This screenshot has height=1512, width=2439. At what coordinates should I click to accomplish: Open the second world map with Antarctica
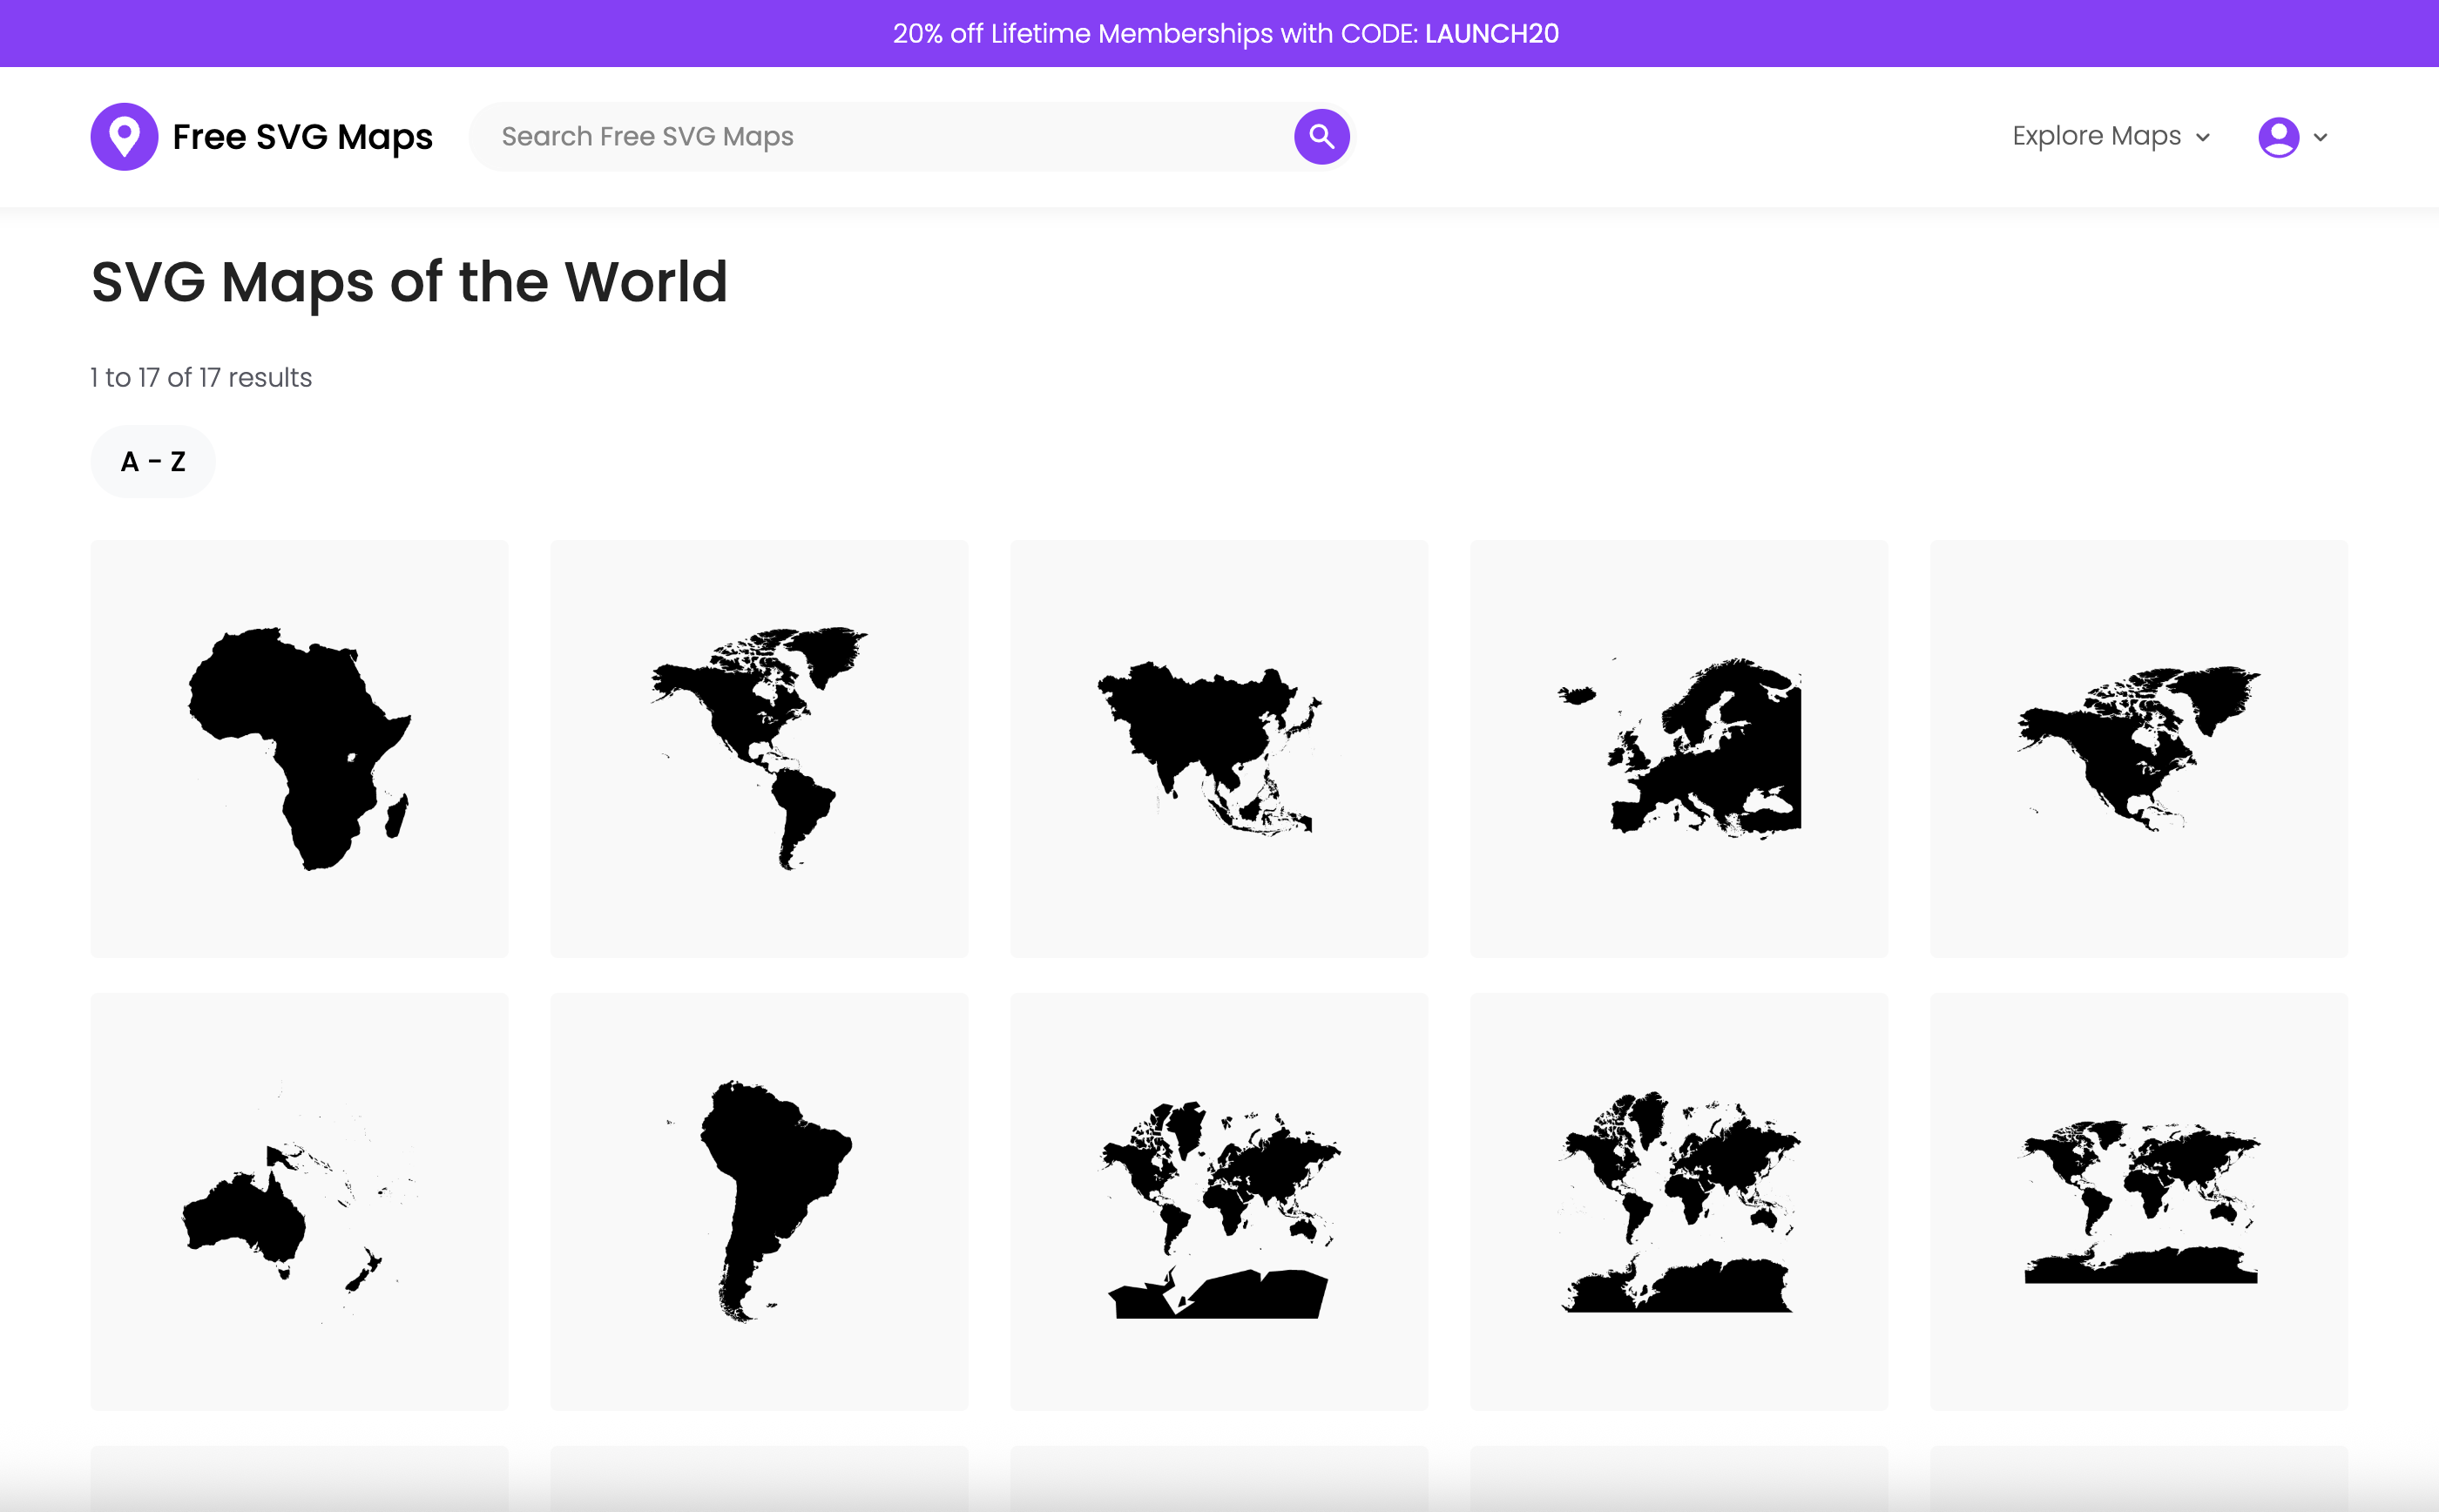[1679, 1200]
